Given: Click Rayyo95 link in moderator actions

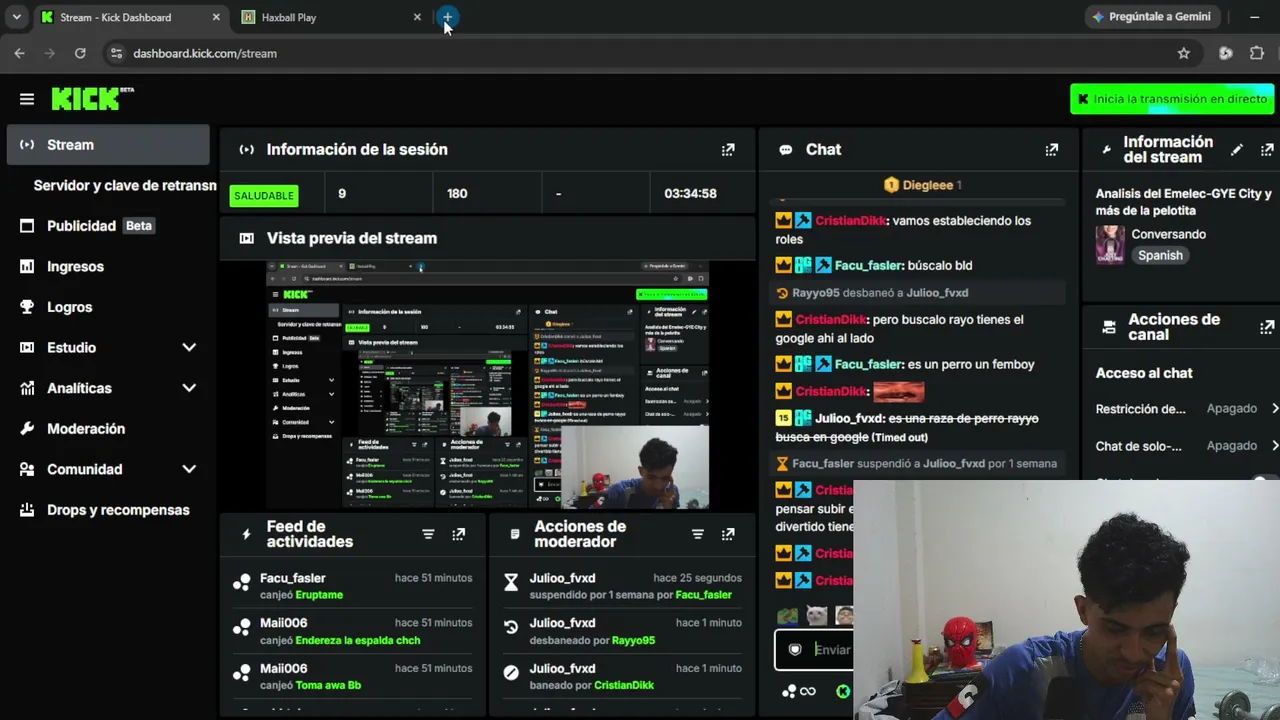Looking at the screenshot, I should tap(633, 640).
